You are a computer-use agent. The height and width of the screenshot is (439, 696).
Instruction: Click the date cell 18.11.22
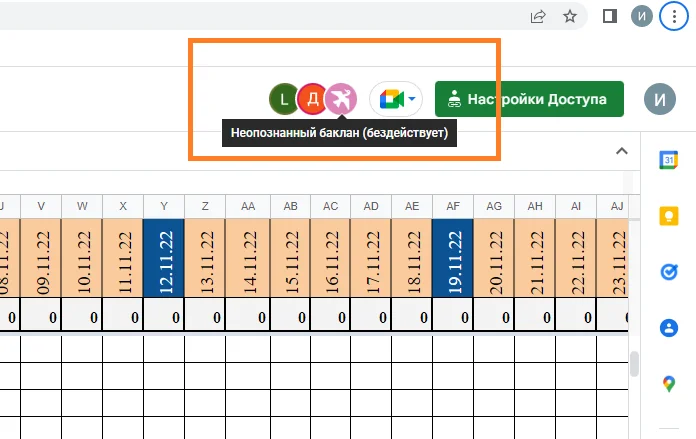point(412,258)
